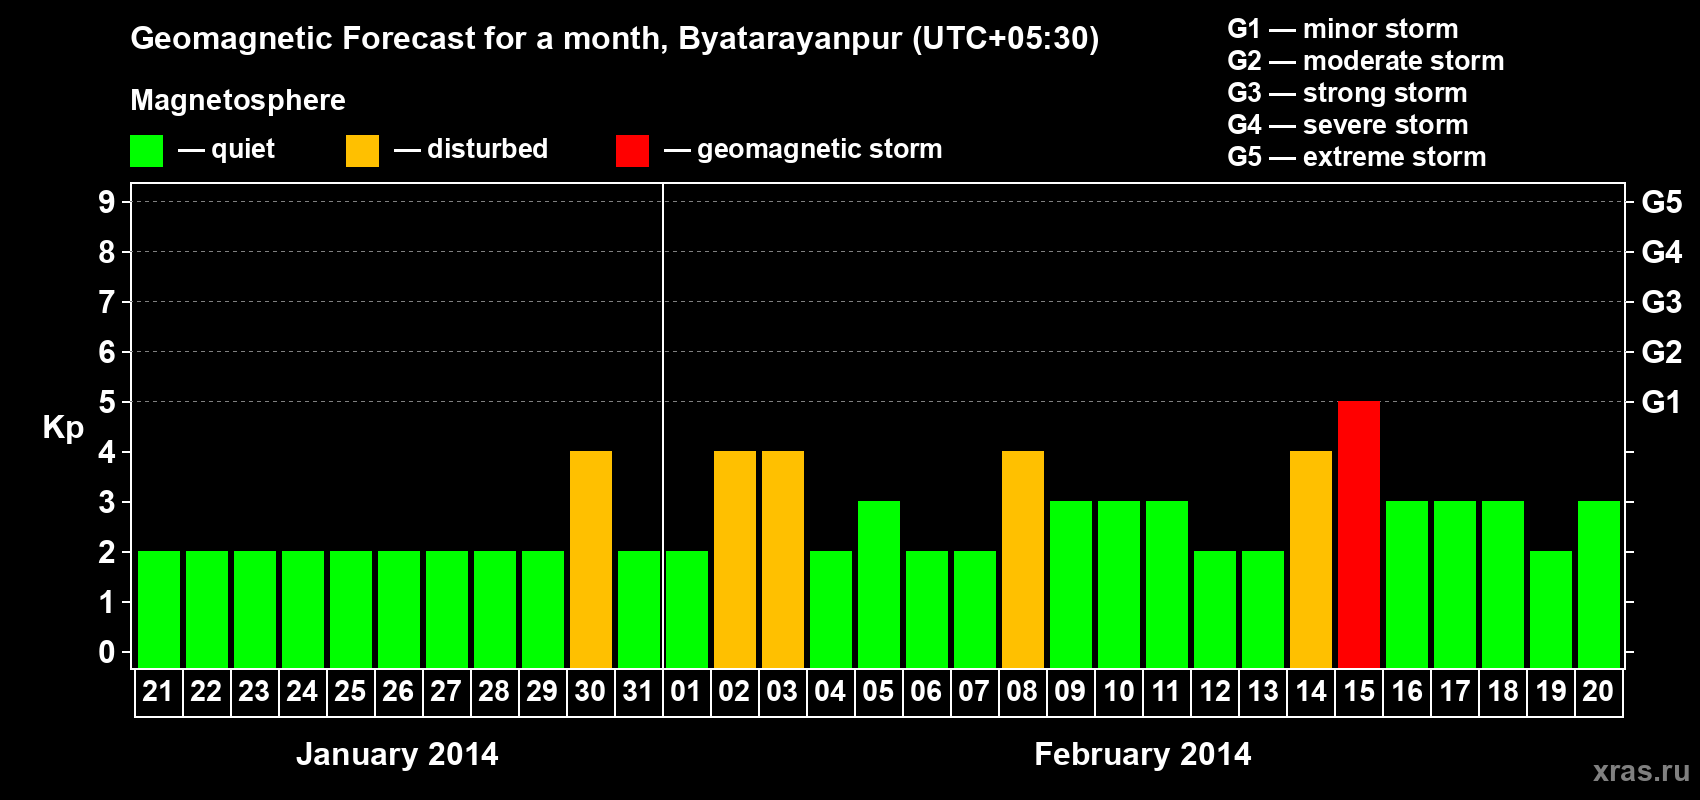This screenshot has width=1700, height=800.
Task: Click date label 30 on the axis
Action: [x=590, y=691]
